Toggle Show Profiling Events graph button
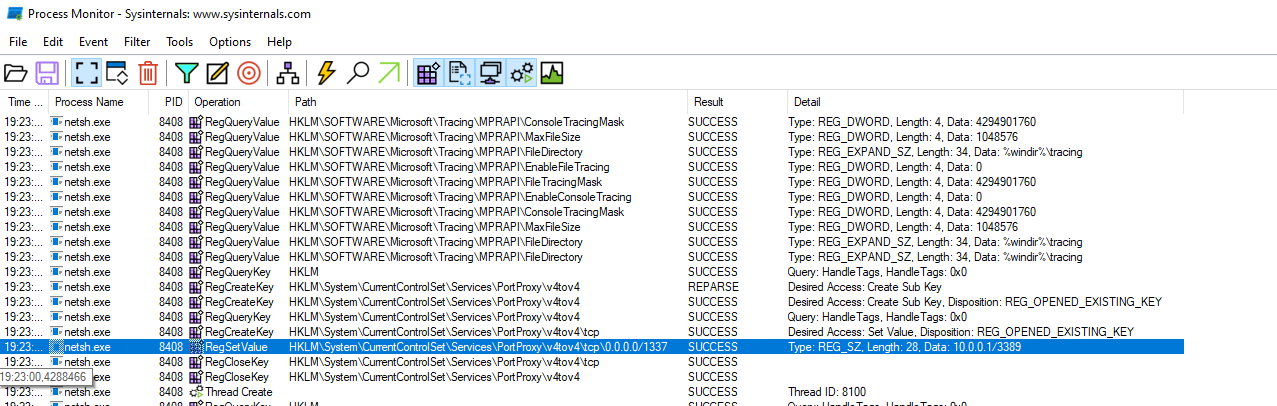Screen dimensions: 1277x406 pyautogui.click(x=552, y=73)
